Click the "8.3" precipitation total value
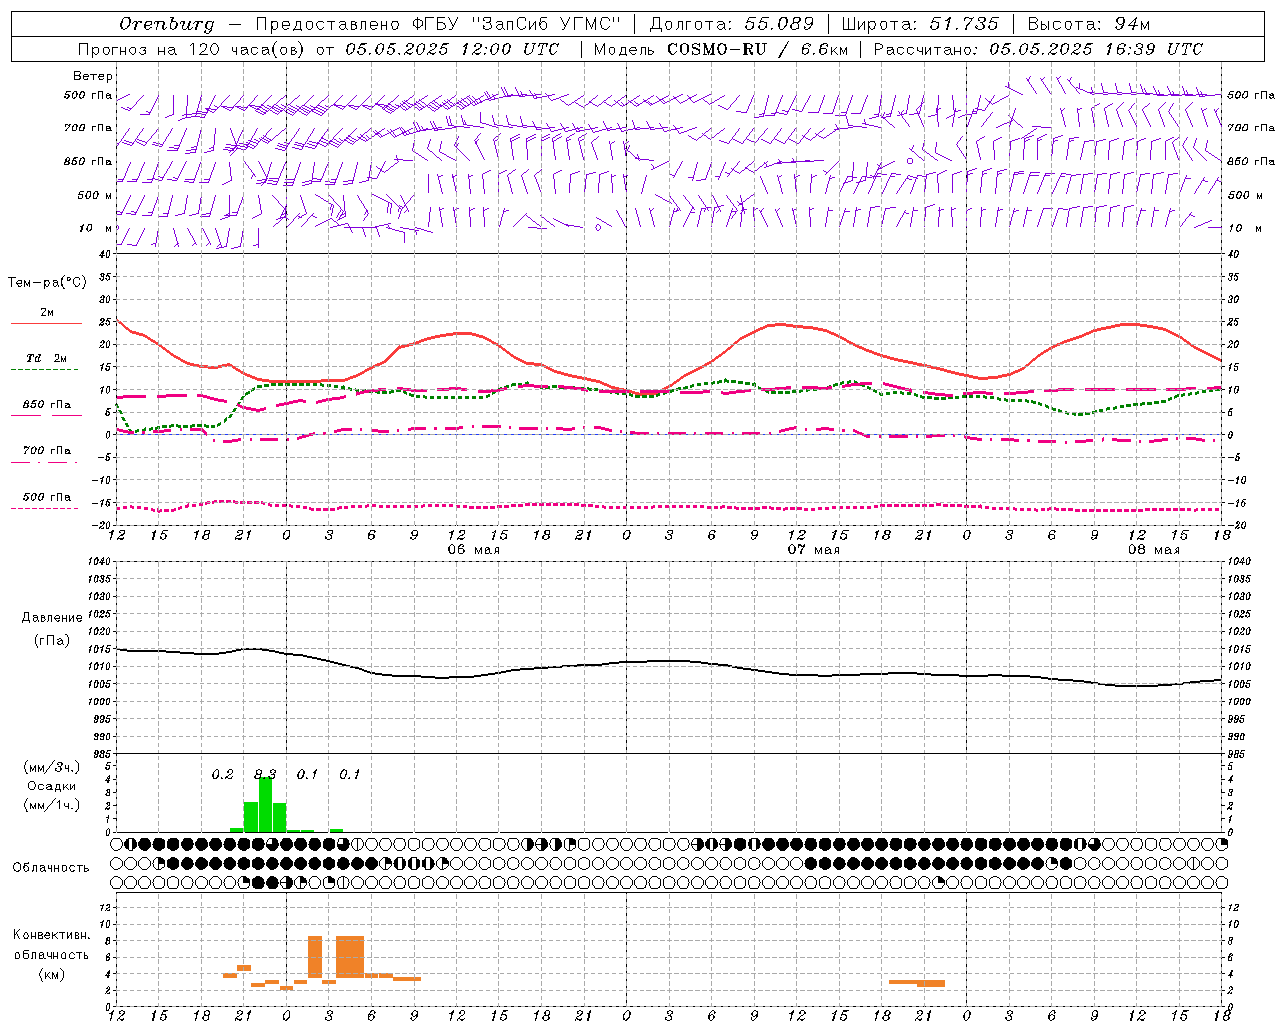 pos(264,774)
